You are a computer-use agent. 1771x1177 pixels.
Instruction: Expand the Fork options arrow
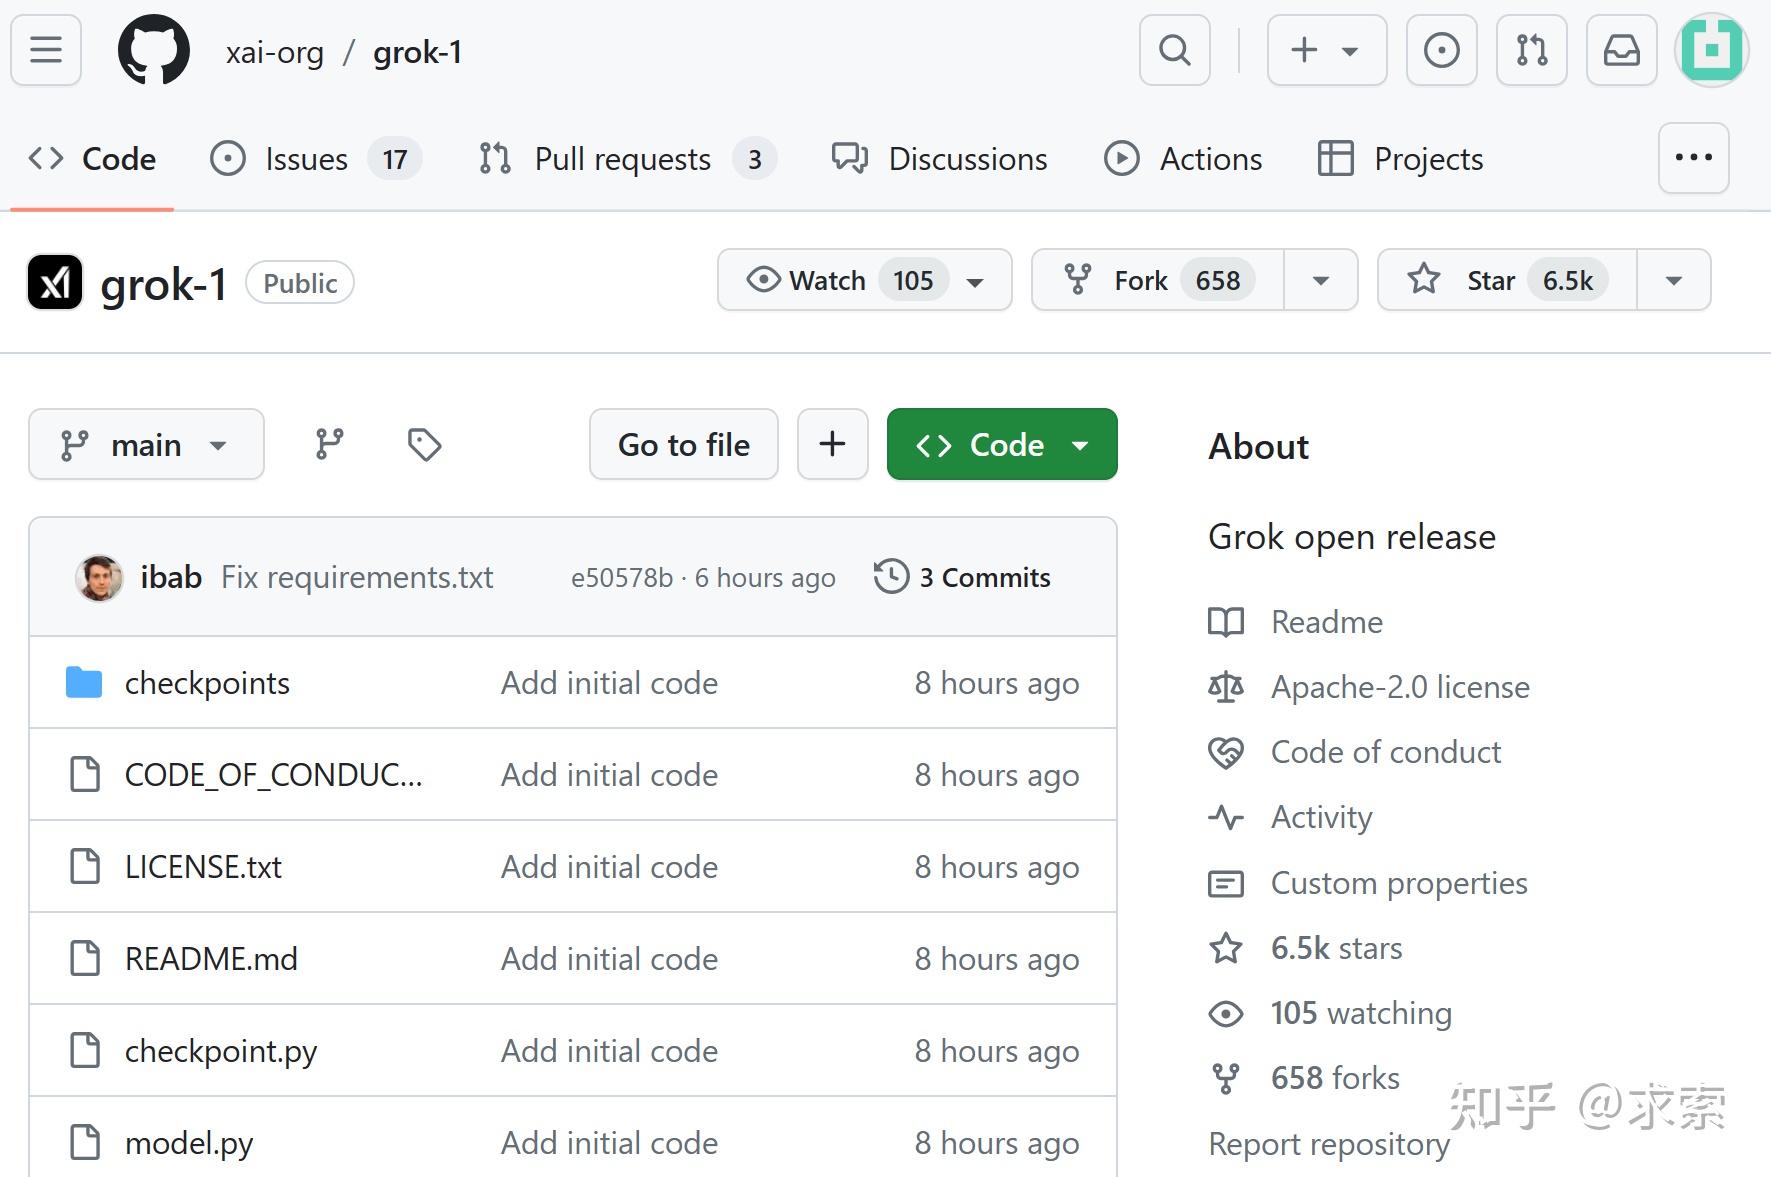click(x=1321, y=280)
